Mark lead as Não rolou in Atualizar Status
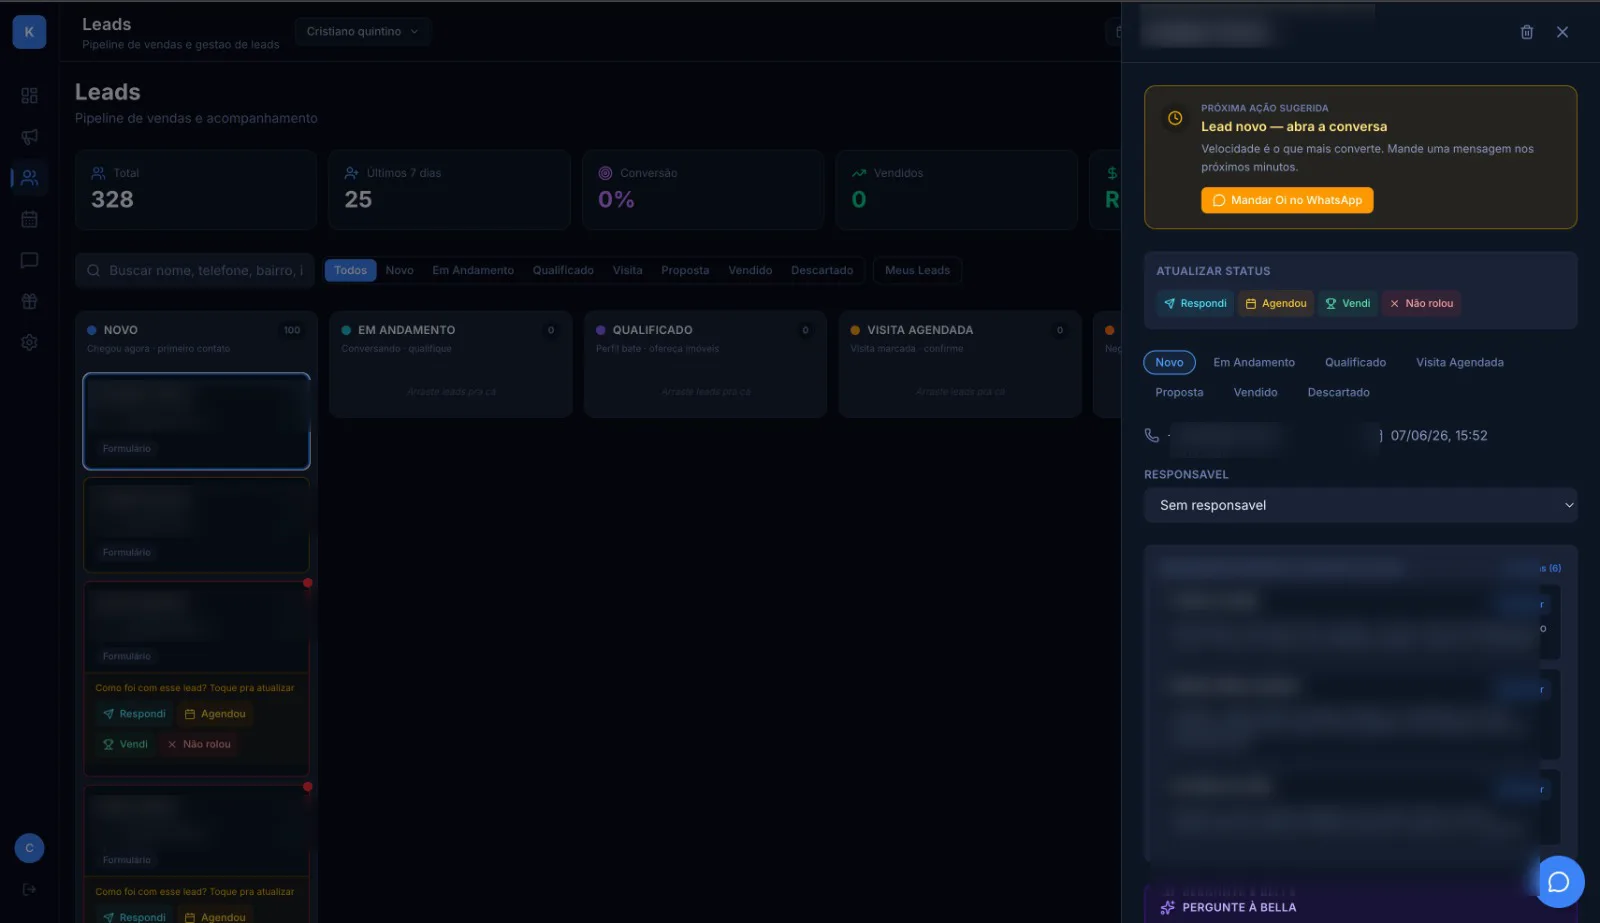The height and width of the screenshot is (923, 1600). point(1421,303)
